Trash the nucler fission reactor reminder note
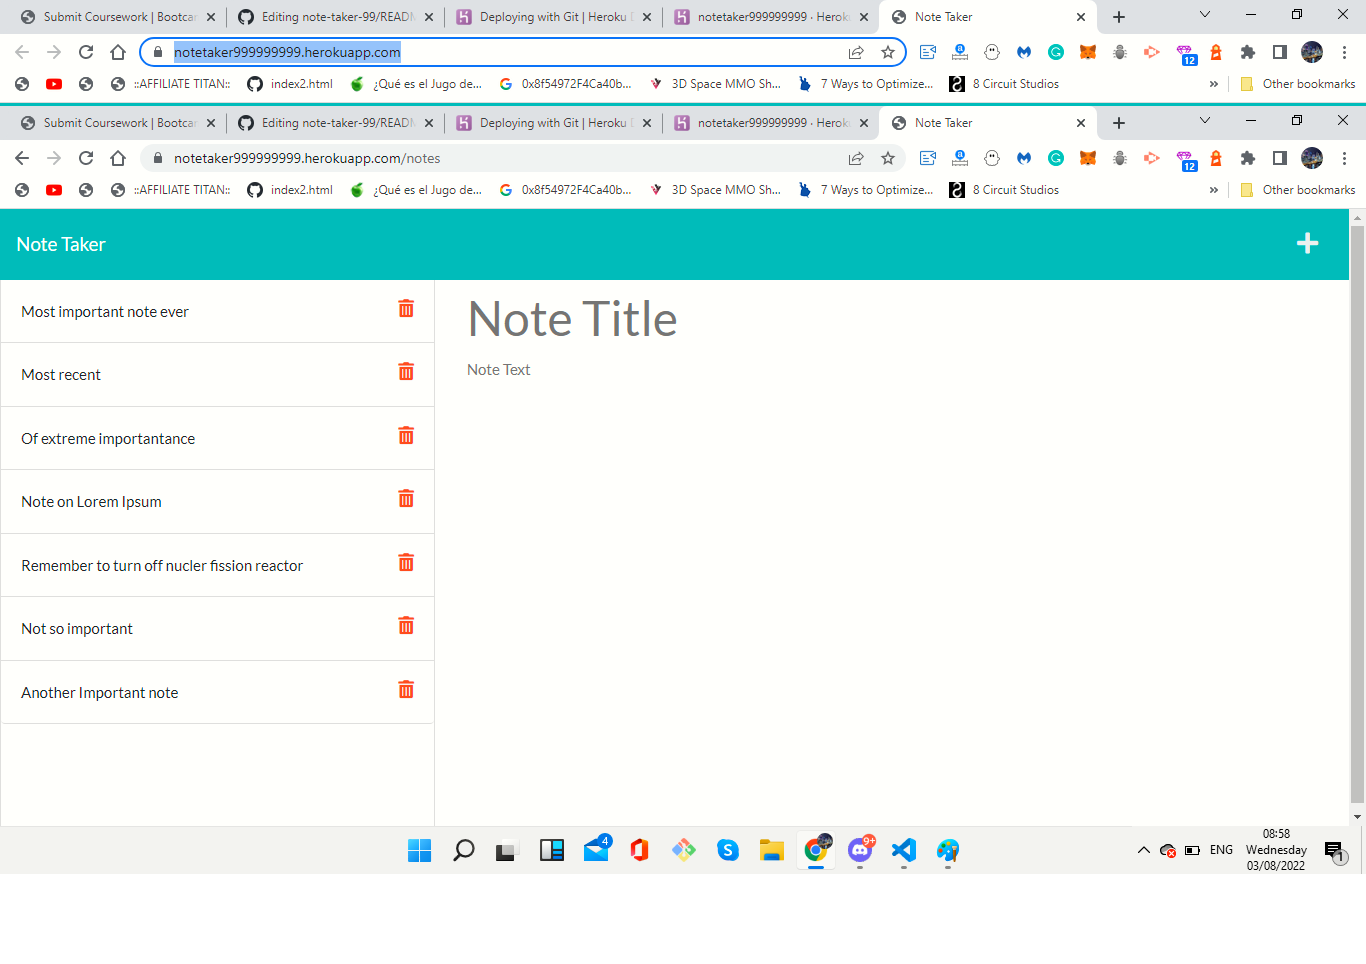The width and height of the screenshot is (1366, 964). click(406, 562)
